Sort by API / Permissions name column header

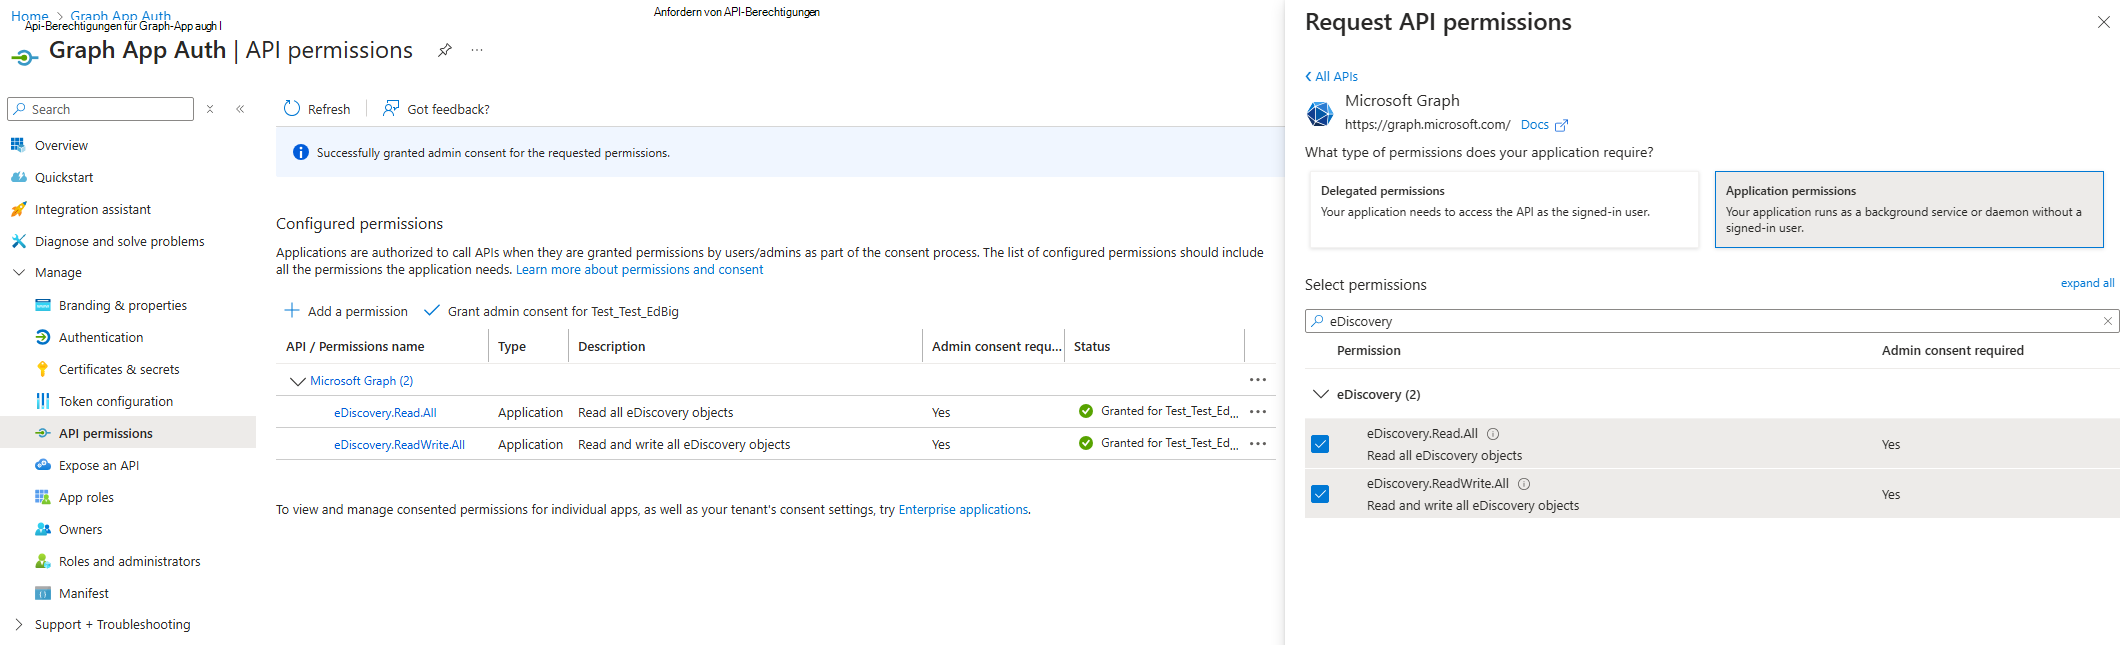click(355, 346)
